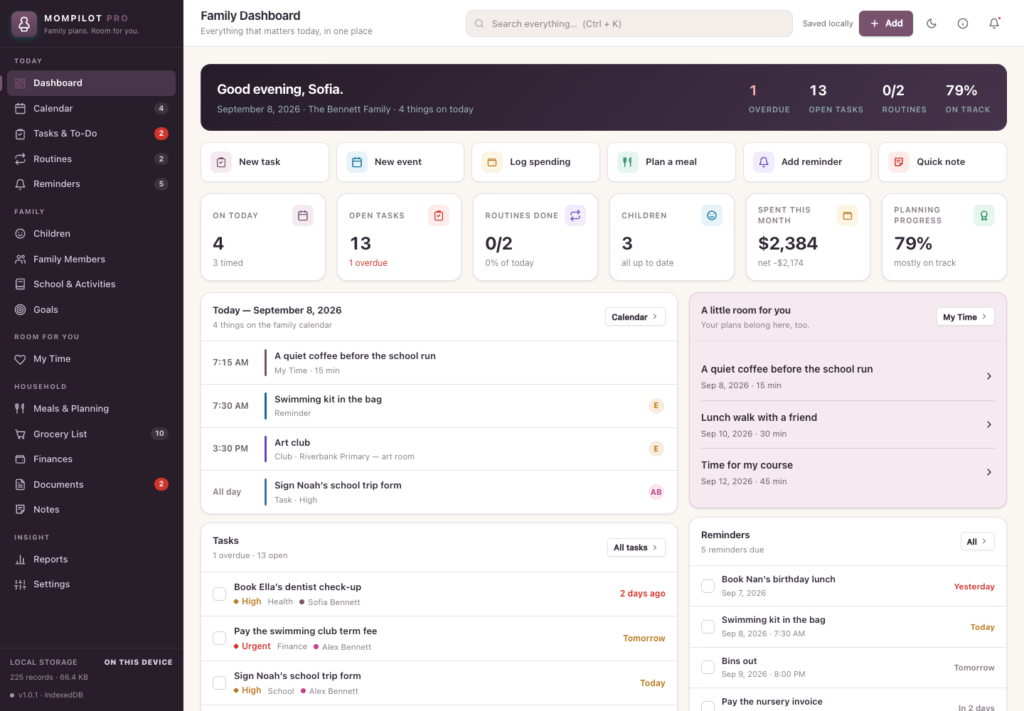Image resolution: width=1024 pixels, height=711 pixels.
Task: Tick Pay the nursery invoice reminder checkbox
Action: tap(708, 706)
